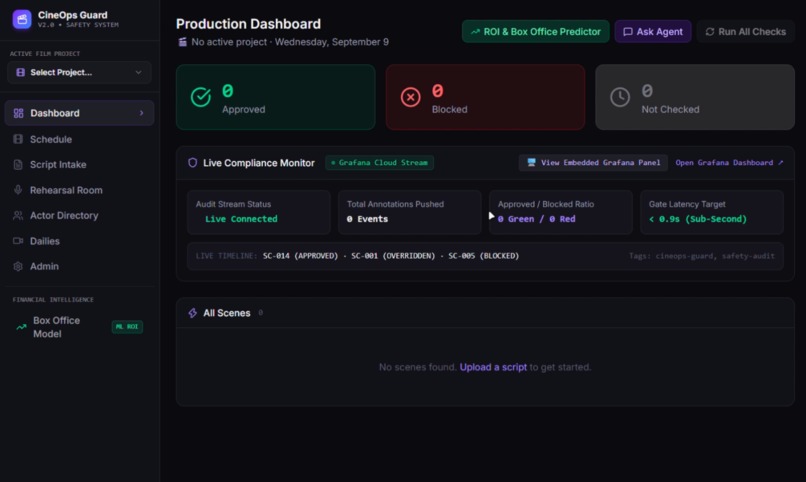Image resolution: width=806 pixels, height=482 pixels.
Task: View Embedded Grafana Panel
Action: 593,162
